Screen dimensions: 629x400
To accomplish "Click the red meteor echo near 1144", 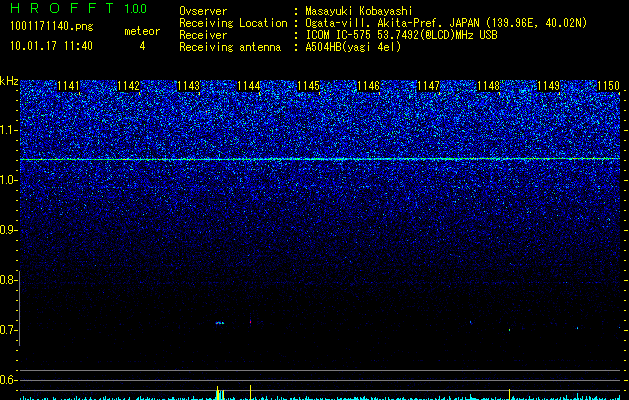I will coord(250,321).
